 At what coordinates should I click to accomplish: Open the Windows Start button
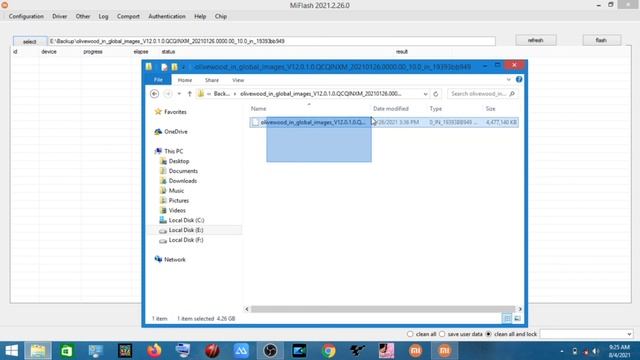coord(11,351)
